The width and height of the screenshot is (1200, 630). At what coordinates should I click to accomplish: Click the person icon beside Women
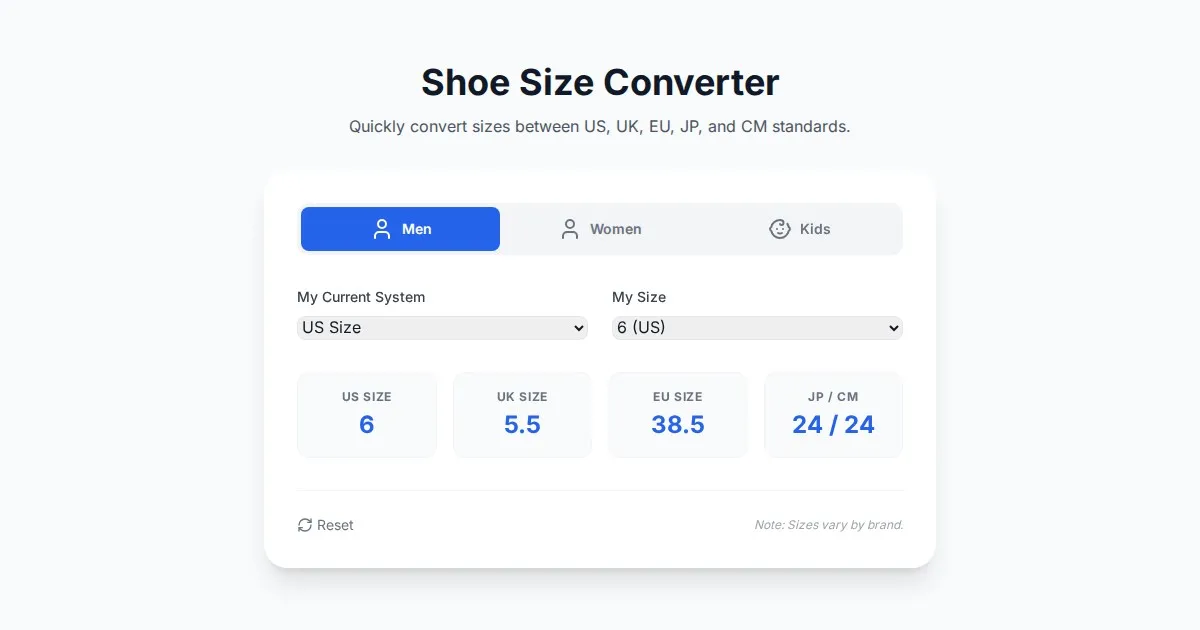click(x=570, y=229)
